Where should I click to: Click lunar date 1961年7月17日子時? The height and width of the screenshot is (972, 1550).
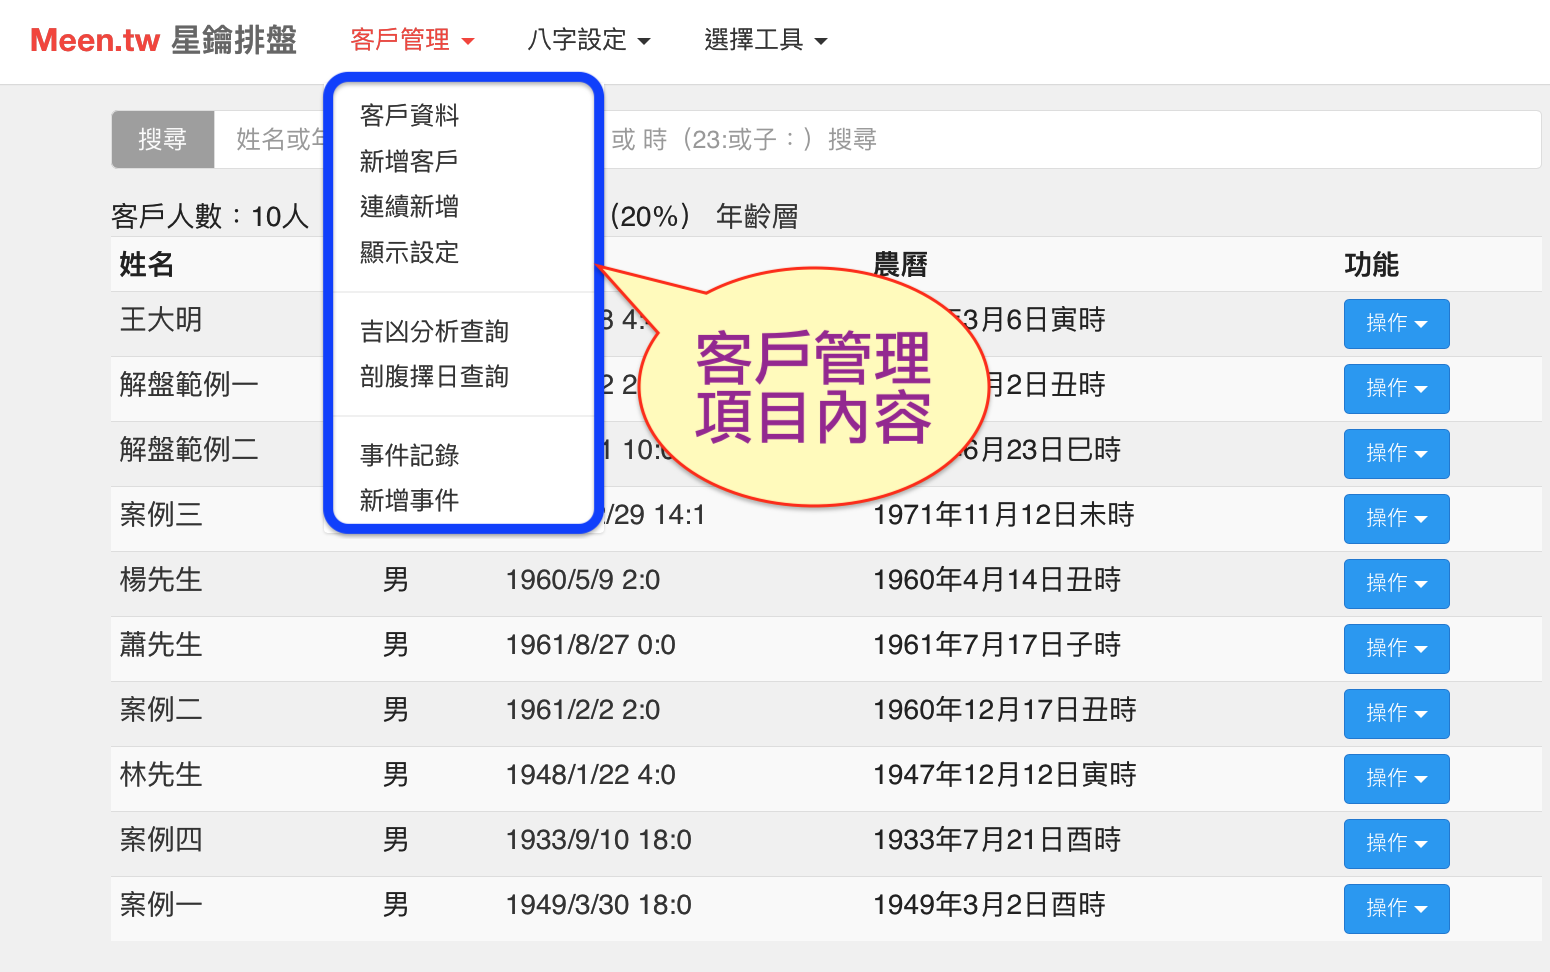[x=997, y=645]
